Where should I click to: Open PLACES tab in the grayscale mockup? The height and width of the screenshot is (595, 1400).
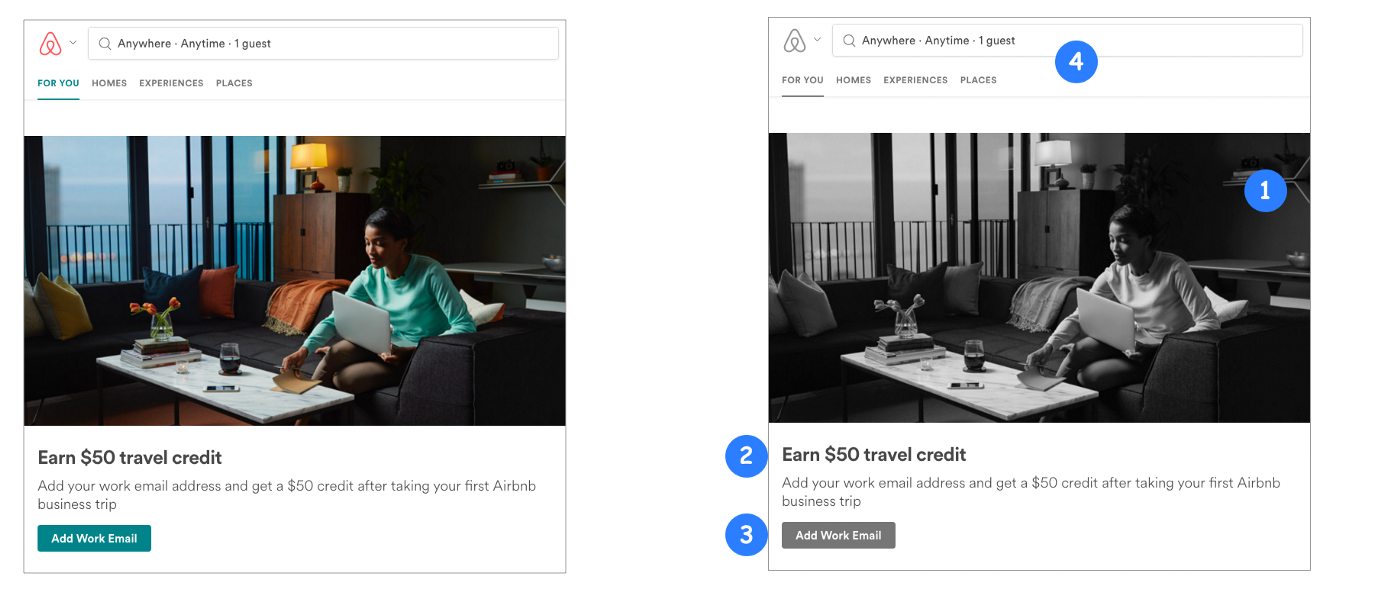point(978,80)
